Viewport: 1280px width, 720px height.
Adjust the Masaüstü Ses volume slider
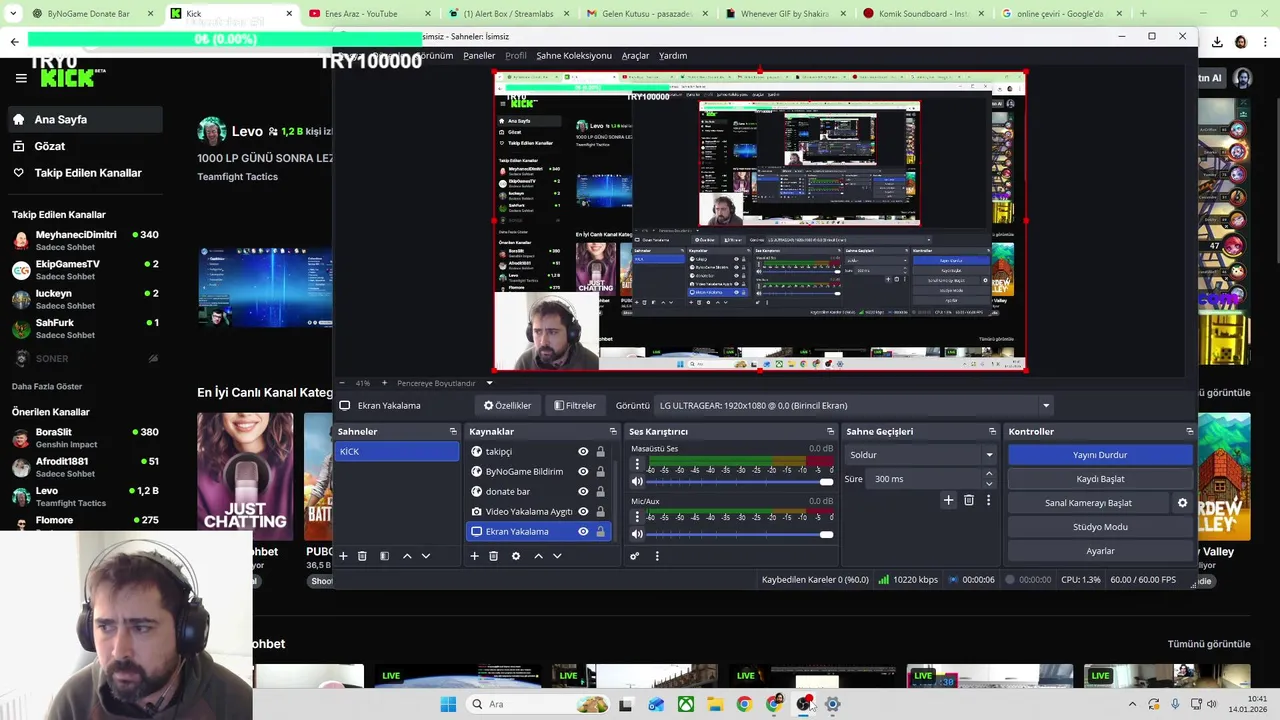tap(740, 482)
